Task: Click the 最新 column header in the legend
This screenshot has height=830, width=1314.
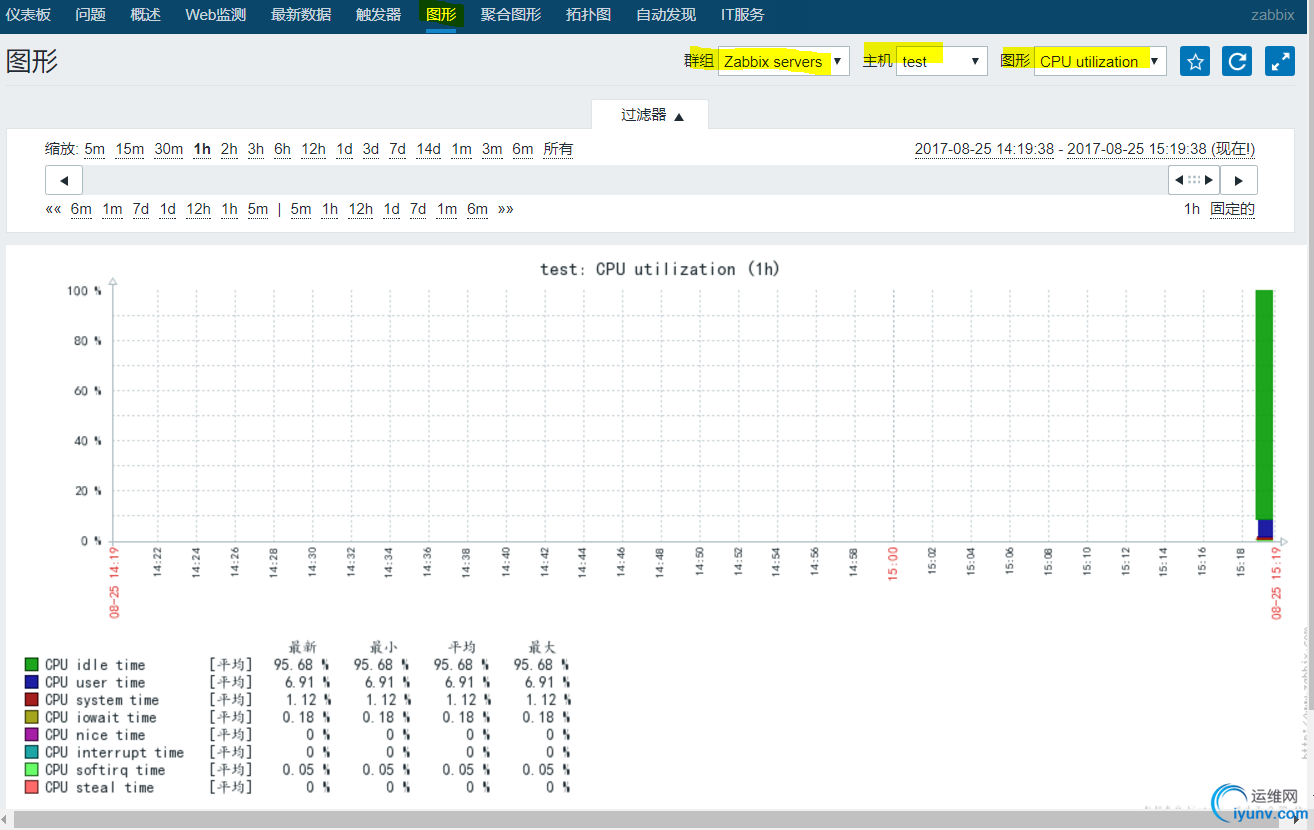Action: [x=303, y=647]
